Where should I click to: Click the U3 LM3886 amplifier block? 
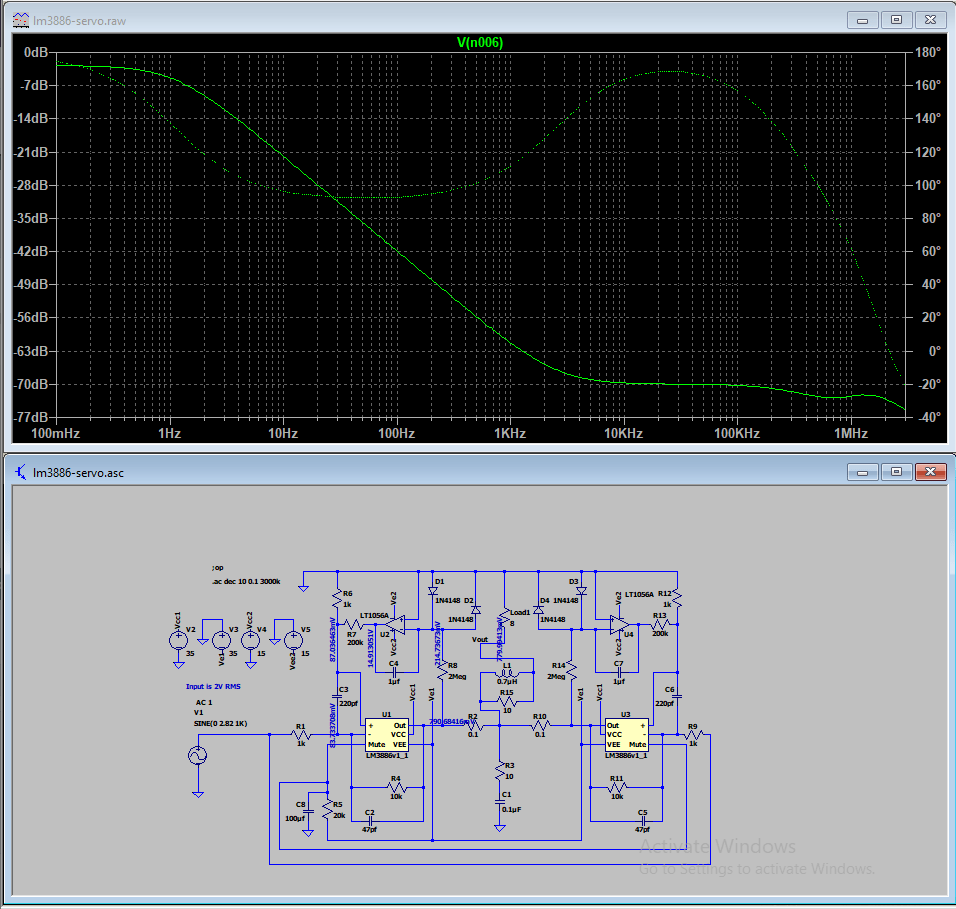626,735
